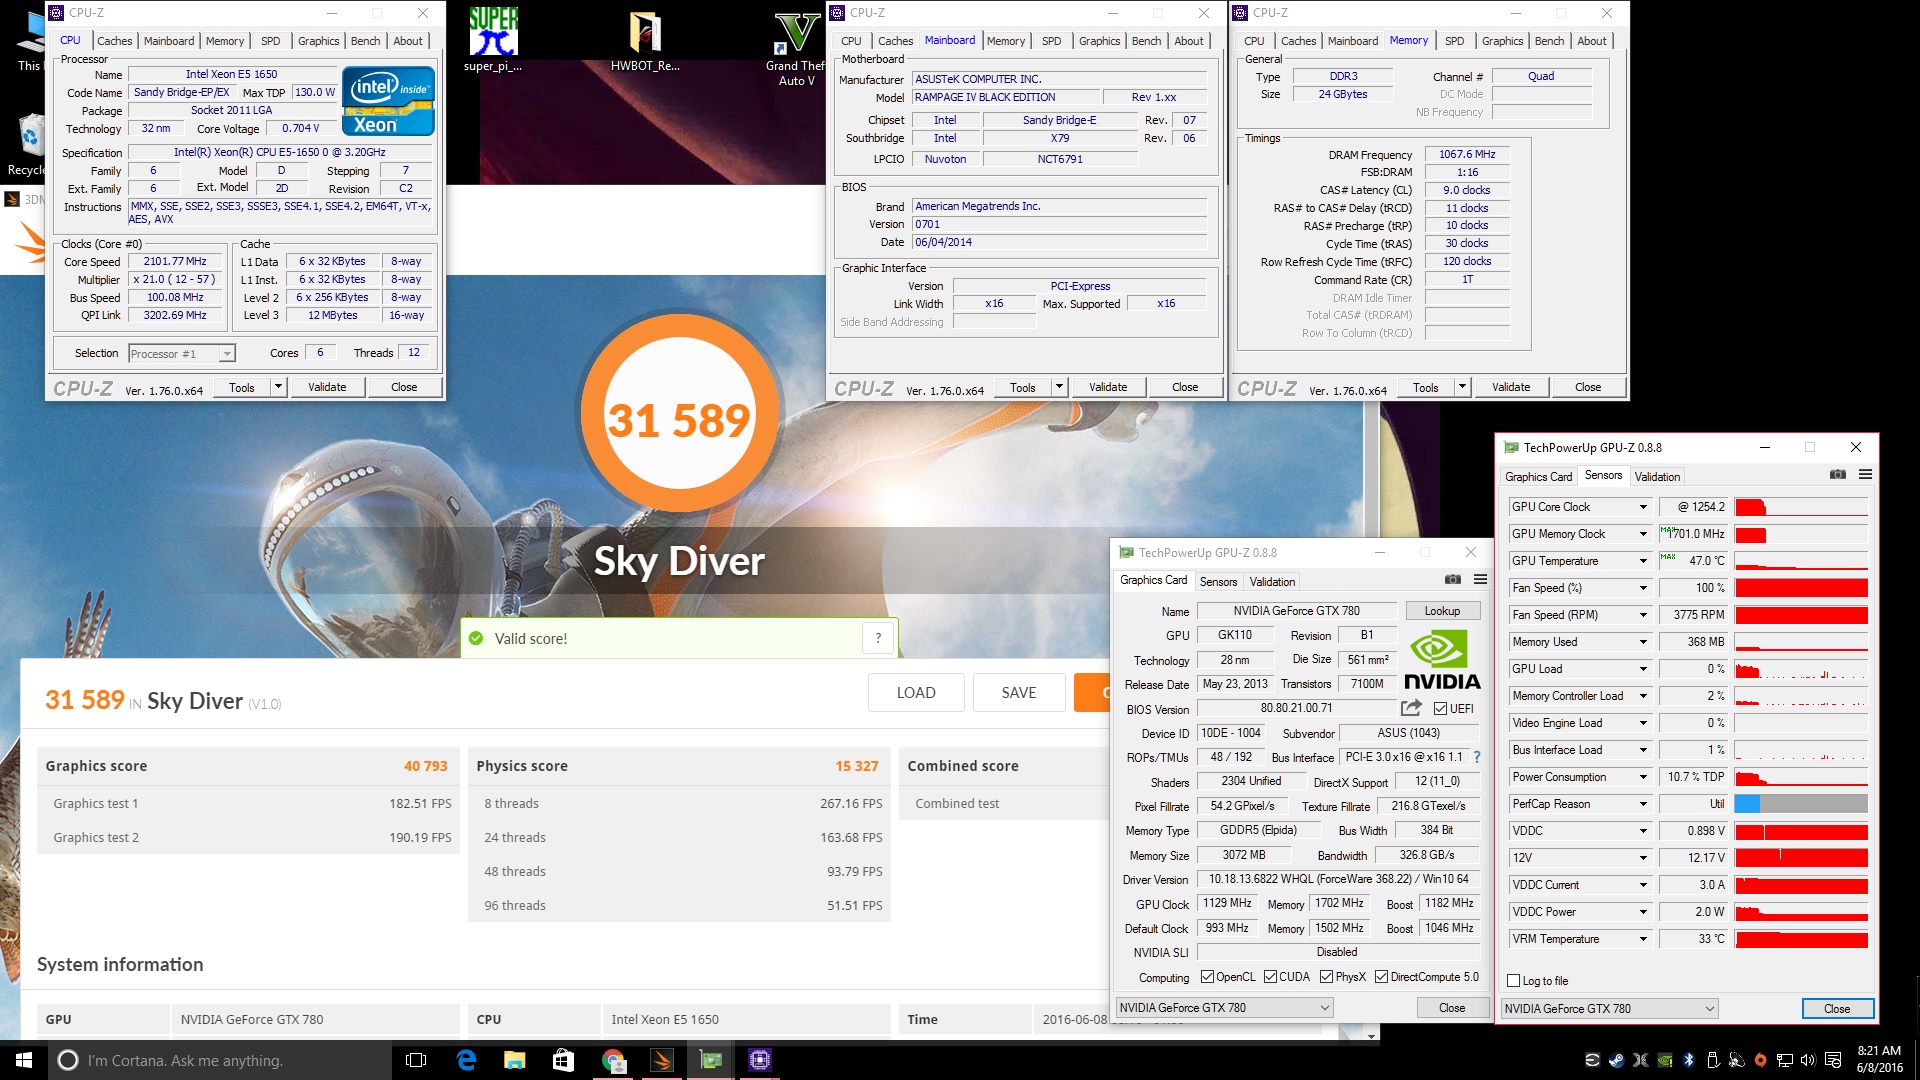Click the SAVE button in 3DMark

click(1019, 692)
